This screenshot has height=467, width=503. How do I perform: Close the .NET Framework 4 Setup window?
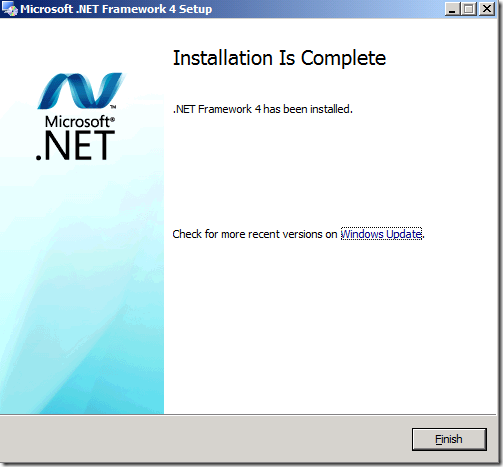coord(487,9)
